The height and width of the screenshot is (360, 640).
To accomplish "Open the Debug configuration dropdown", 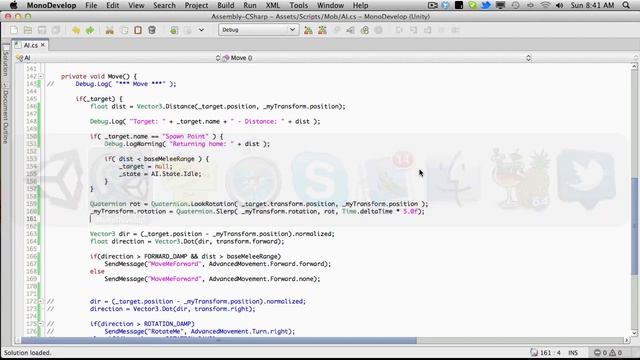I will point(258,30).
